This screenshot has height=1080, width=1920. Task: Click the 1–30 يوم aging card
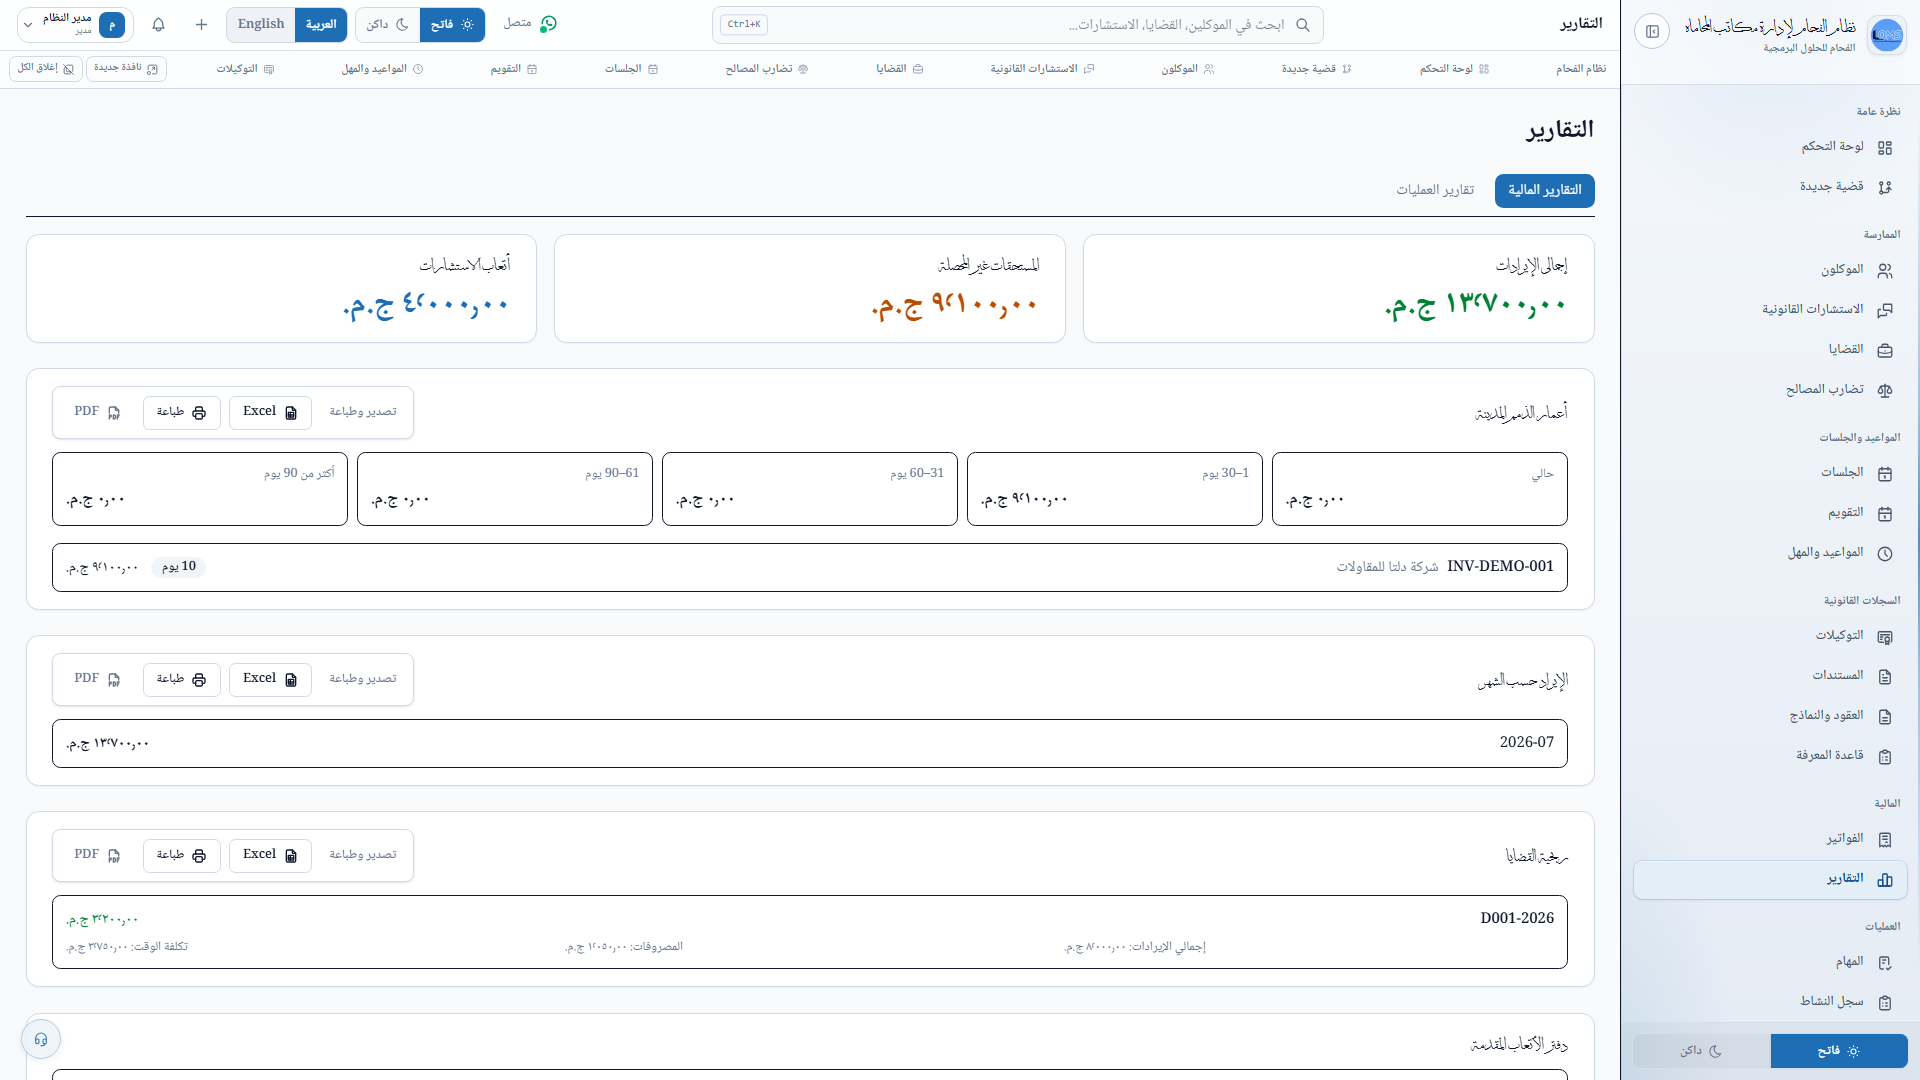point(1115,489)
